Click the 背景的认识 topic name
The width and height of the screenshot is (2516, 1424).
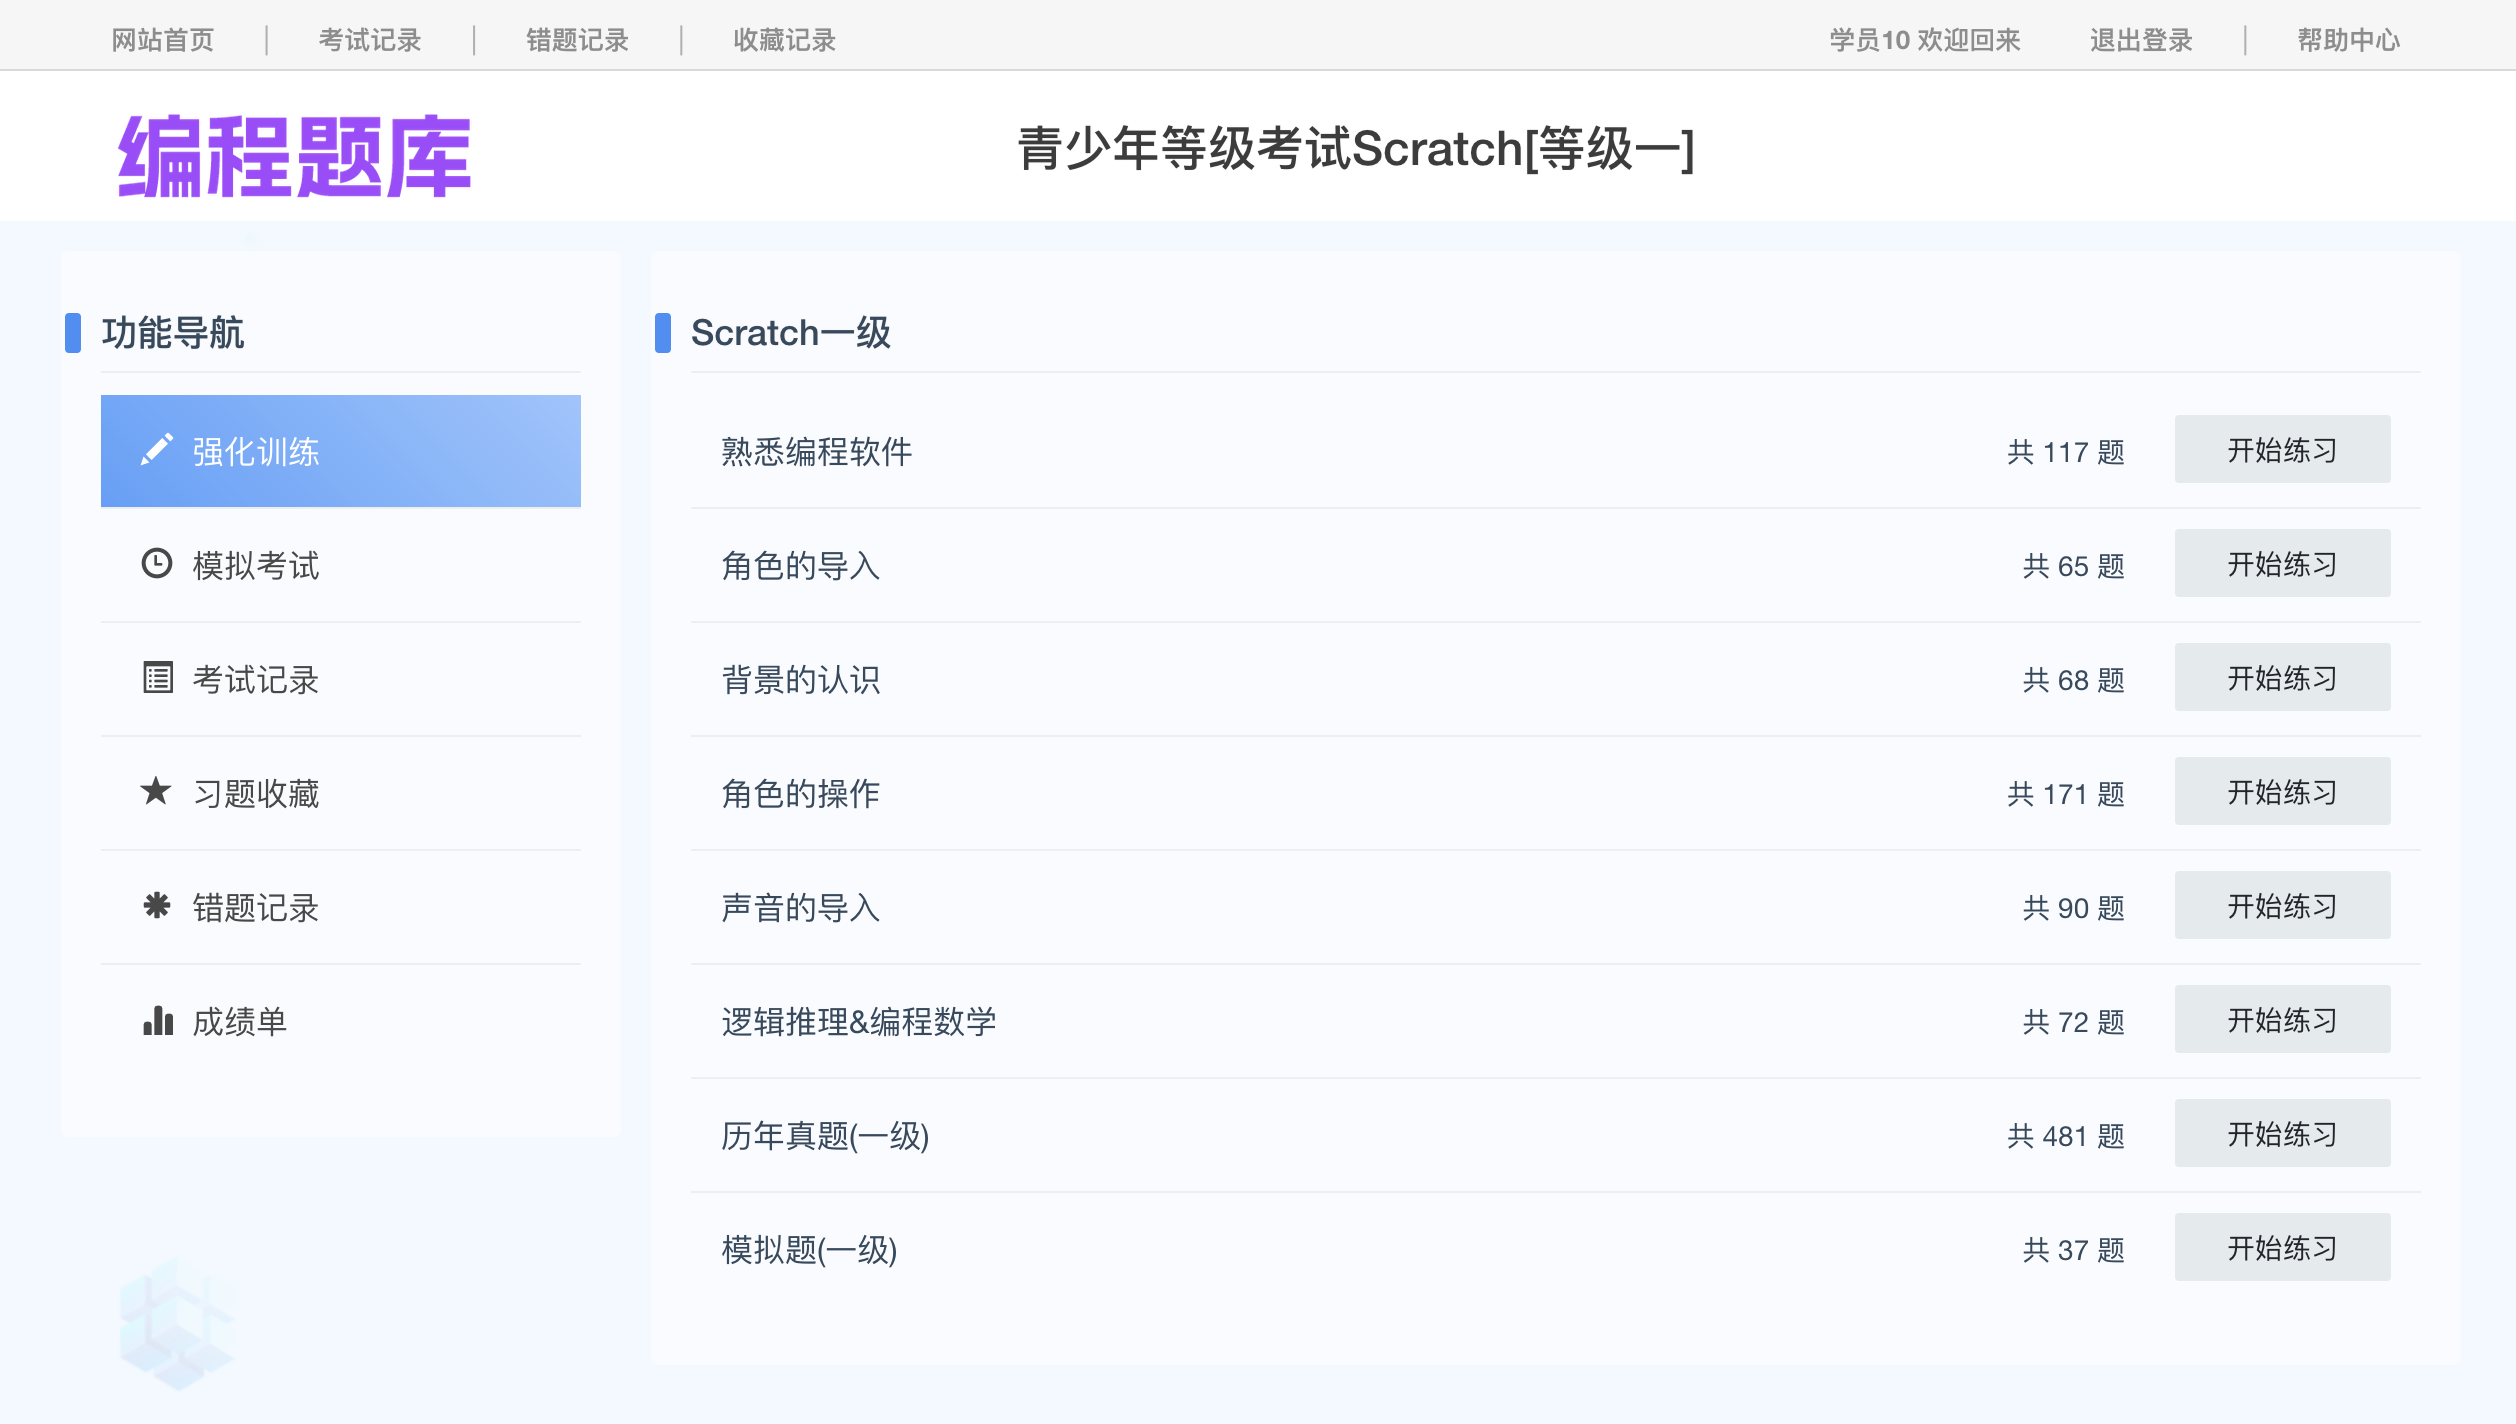[x=801, y=679]
